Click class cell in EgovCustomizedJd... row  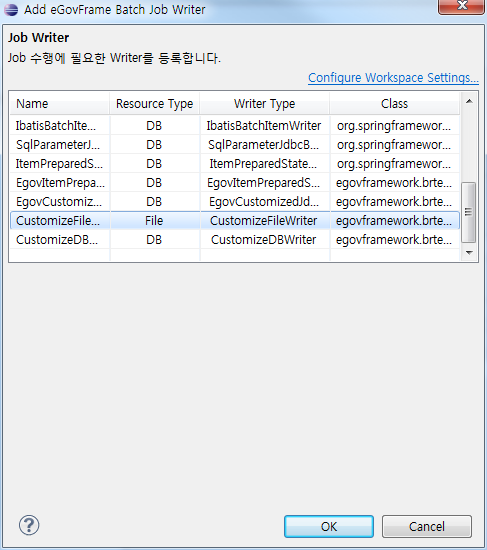tap(394, 202)
